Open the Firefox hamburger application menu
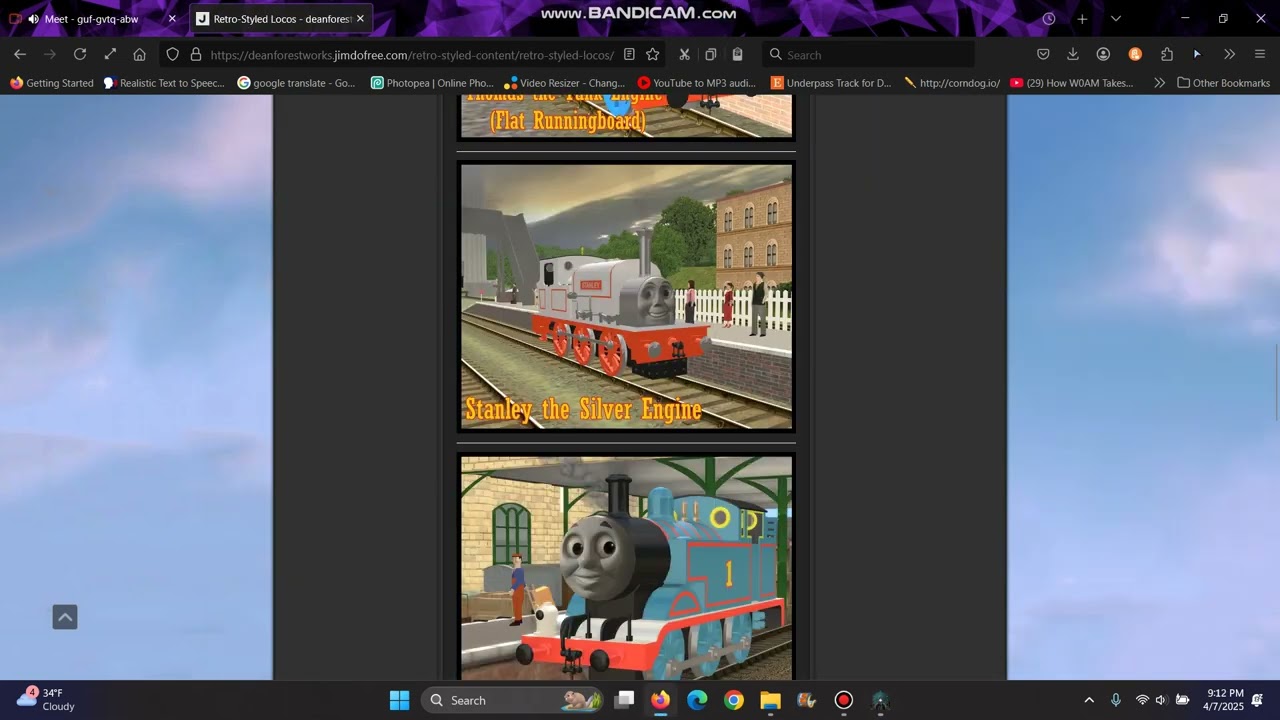 (x=1260, y=54)
